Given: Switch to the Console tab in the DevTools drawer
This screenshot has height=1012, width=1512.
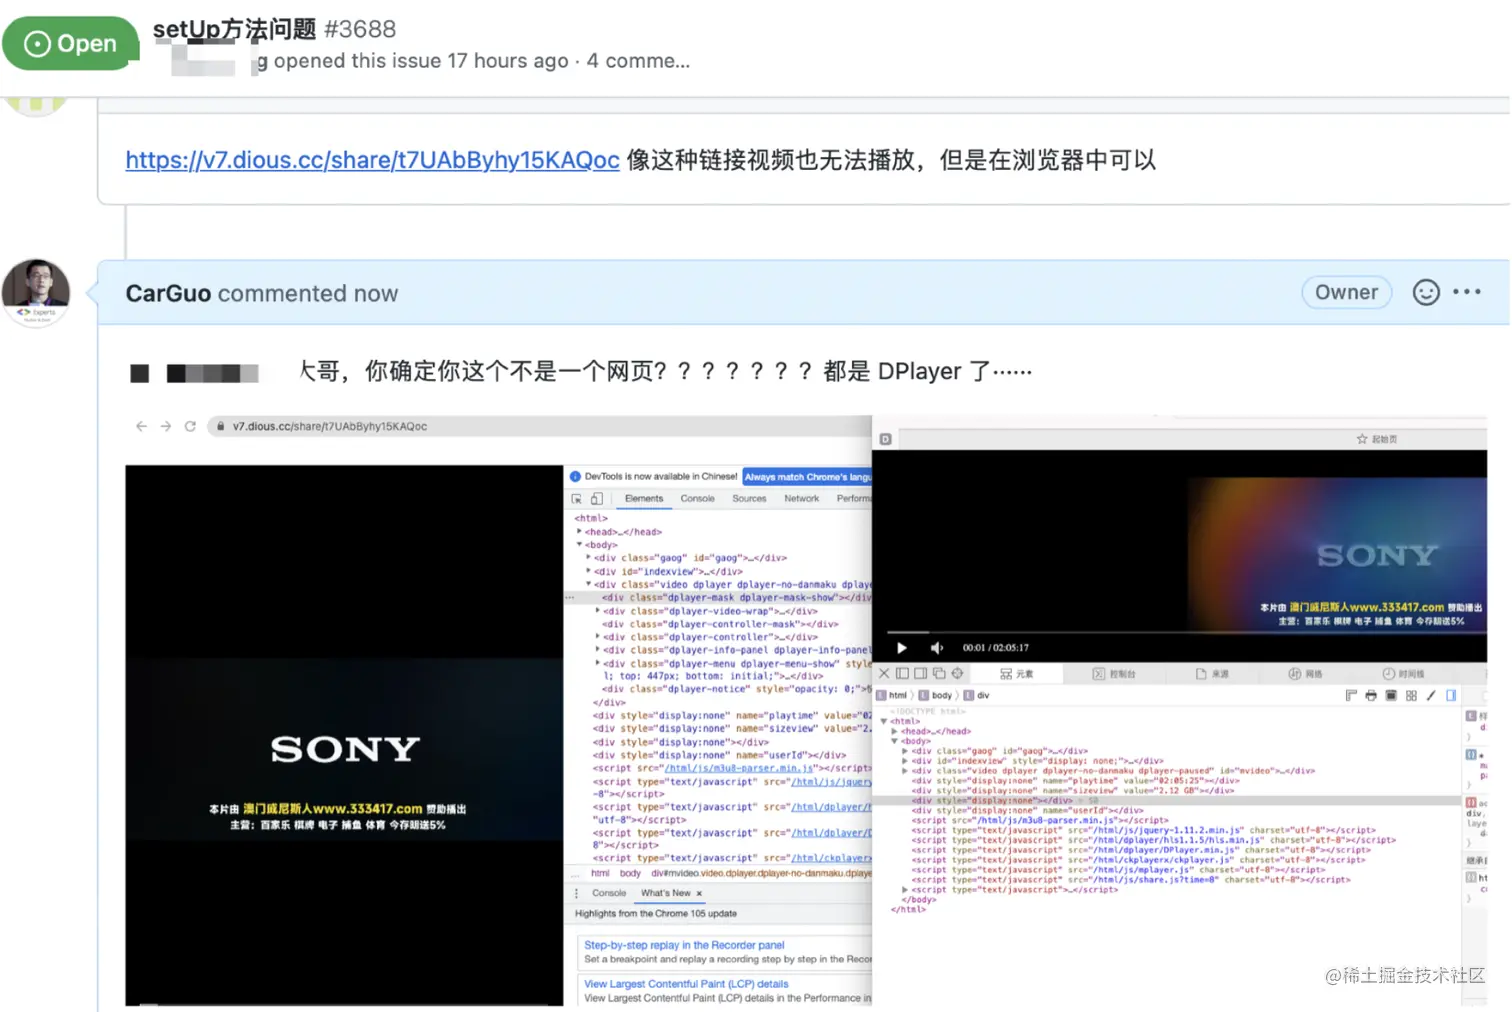Looking at the screenshot, I should [x=609, y=893].
